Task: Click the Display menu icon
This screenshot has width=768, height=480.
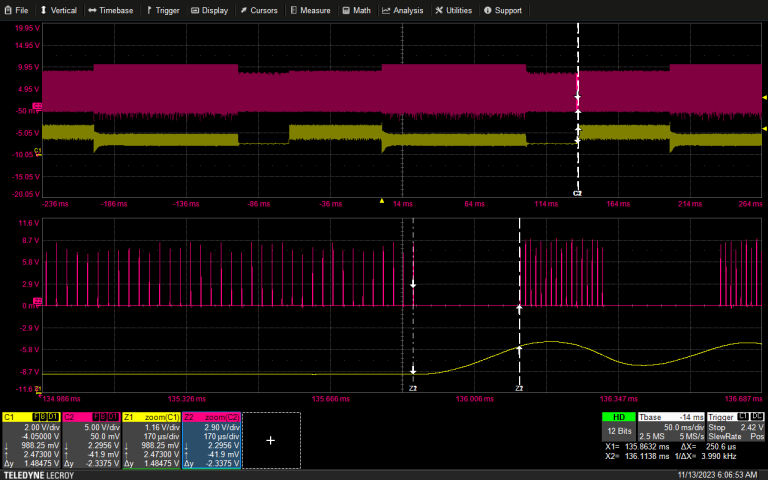Action: point(195,10)
